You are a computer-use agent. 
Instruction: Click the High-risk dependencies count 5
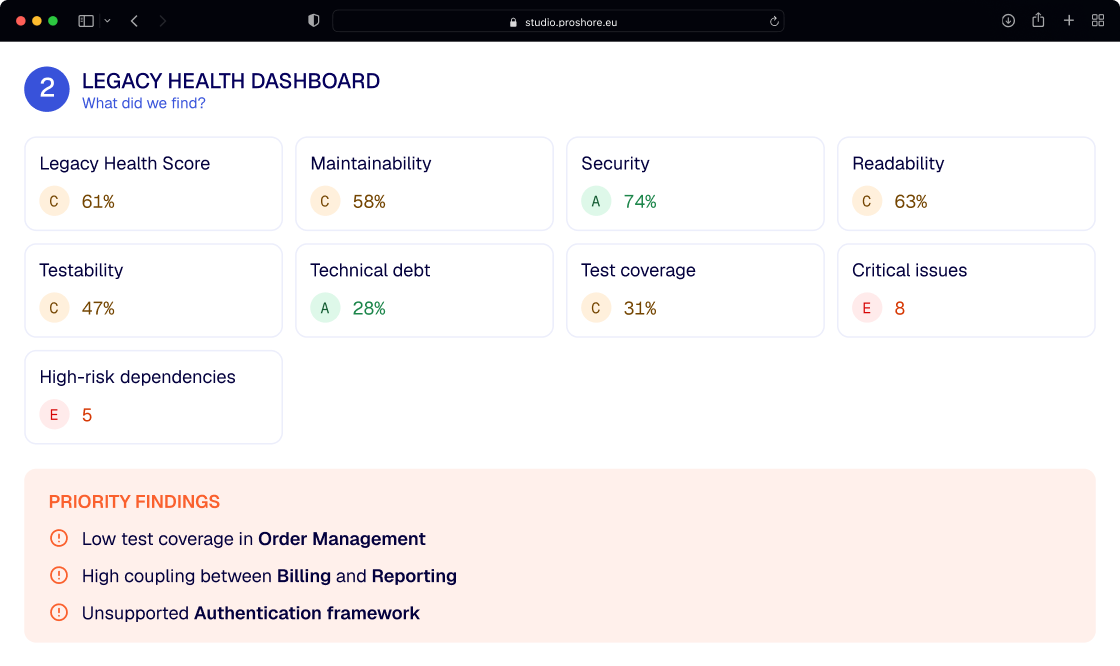87,414
